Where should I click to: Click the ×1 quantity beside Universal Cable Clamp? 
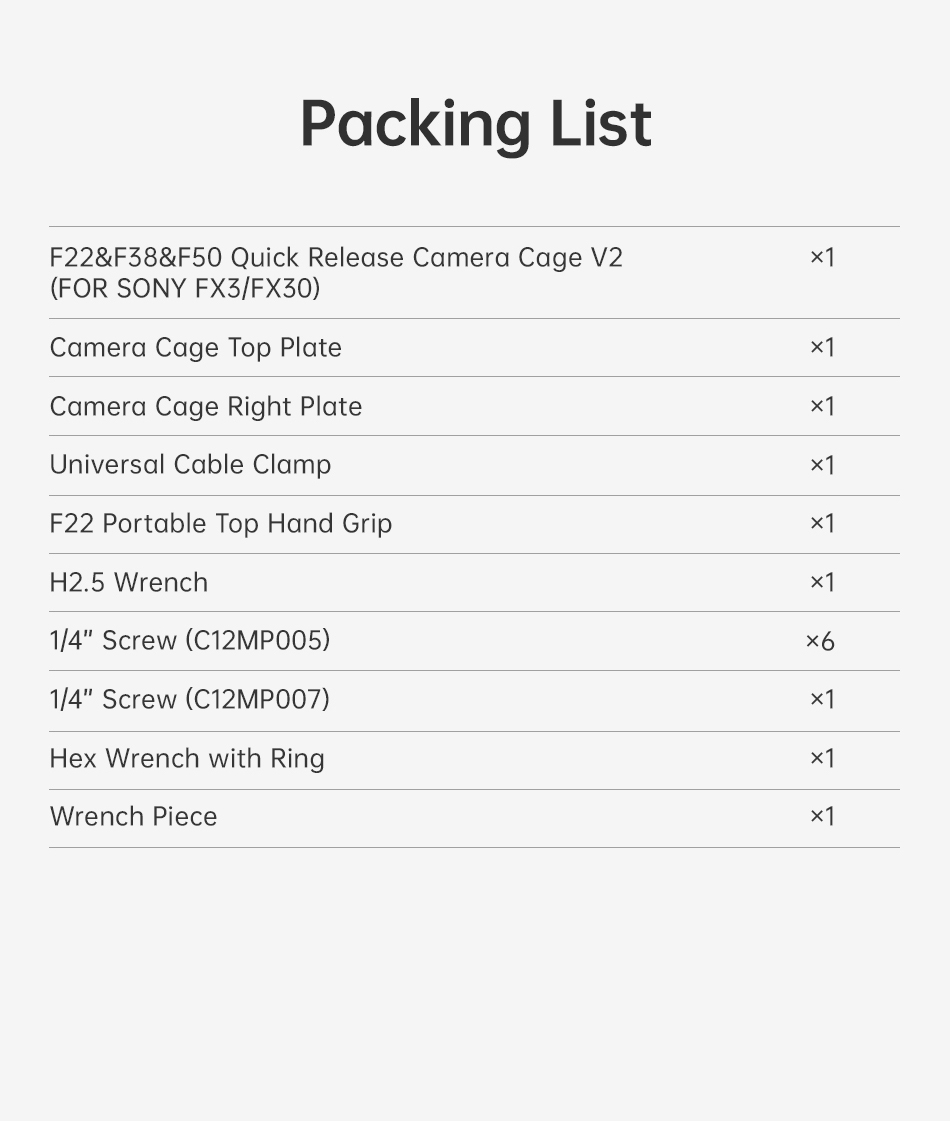point(822,465)
